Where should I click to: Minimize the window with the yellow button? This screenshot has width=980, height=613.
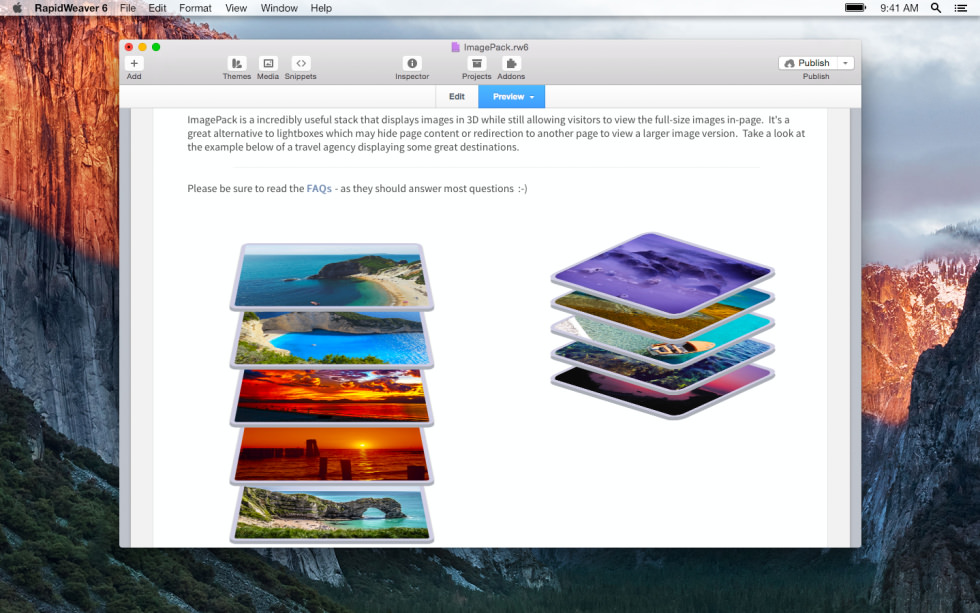142,47
